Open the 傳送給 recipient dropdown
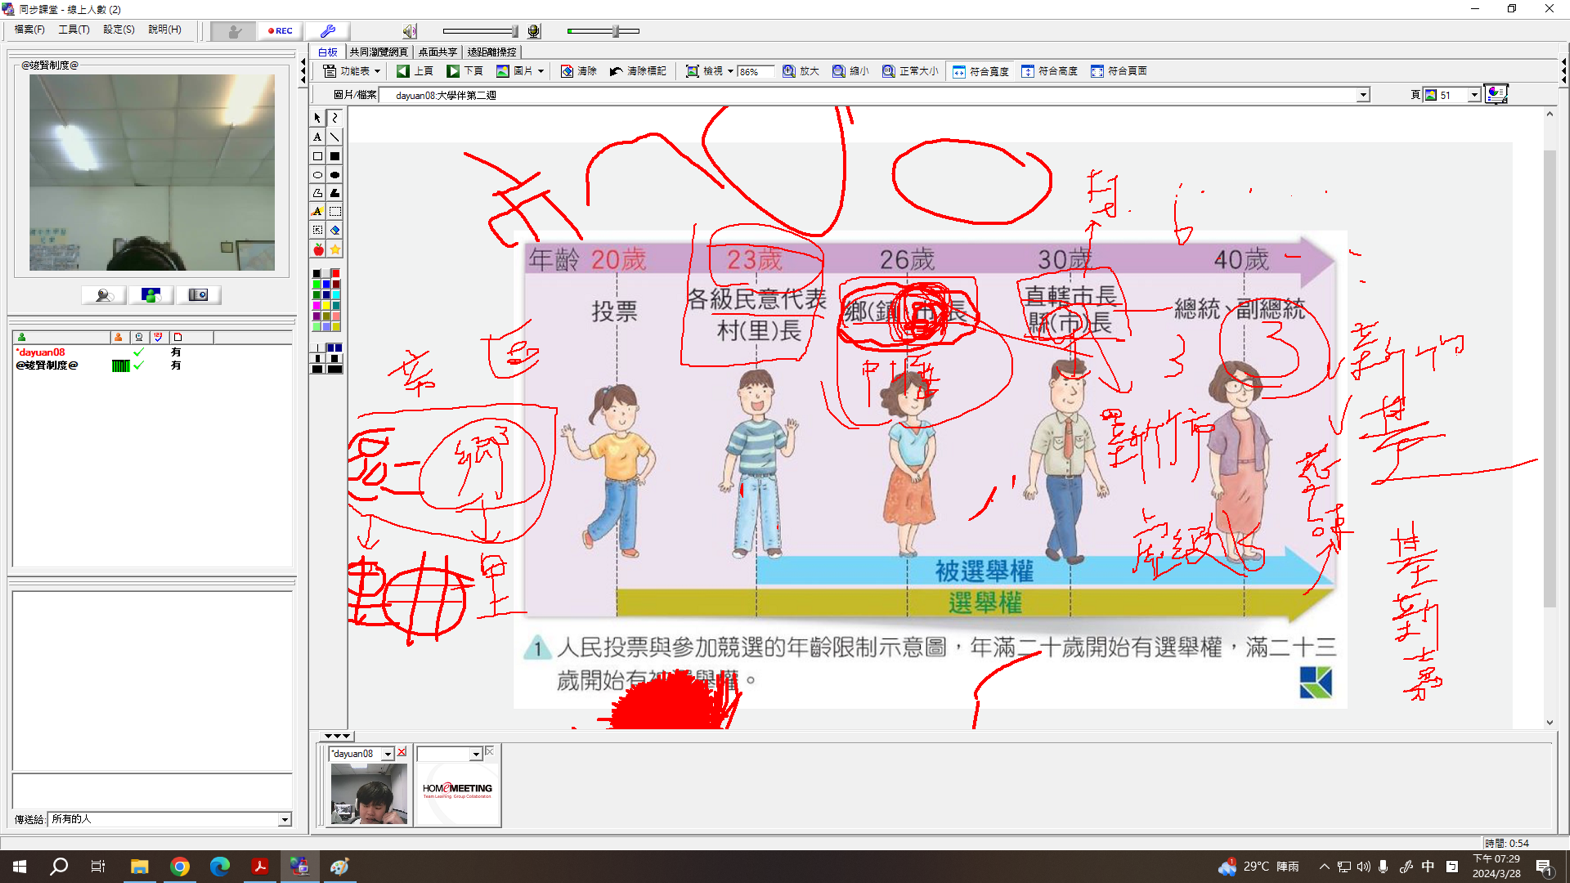The image size is (1570, 883). coord(284,820)
